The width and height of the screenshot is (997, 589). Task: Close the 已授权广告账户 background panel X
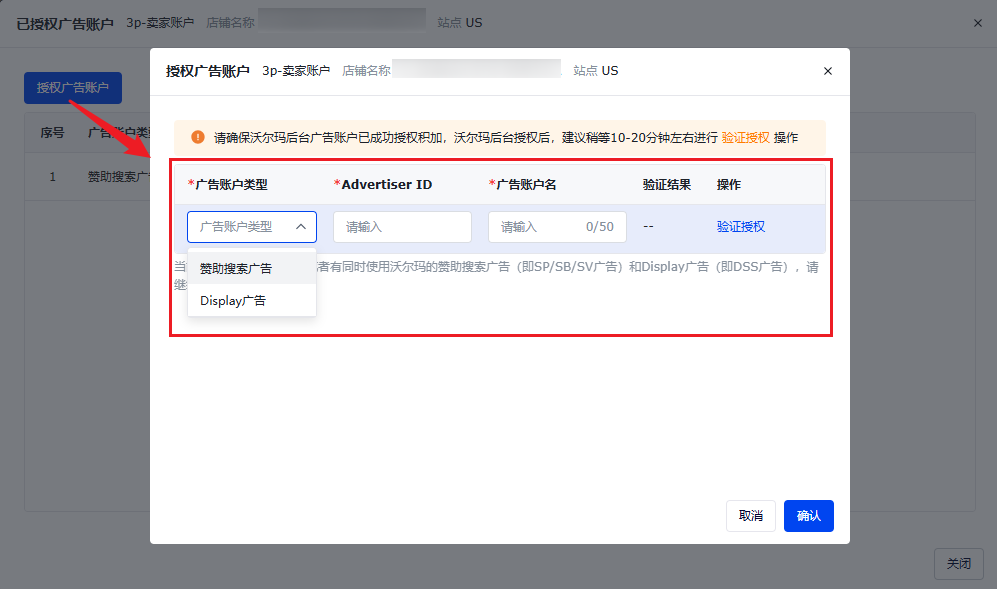pos(977,23)
